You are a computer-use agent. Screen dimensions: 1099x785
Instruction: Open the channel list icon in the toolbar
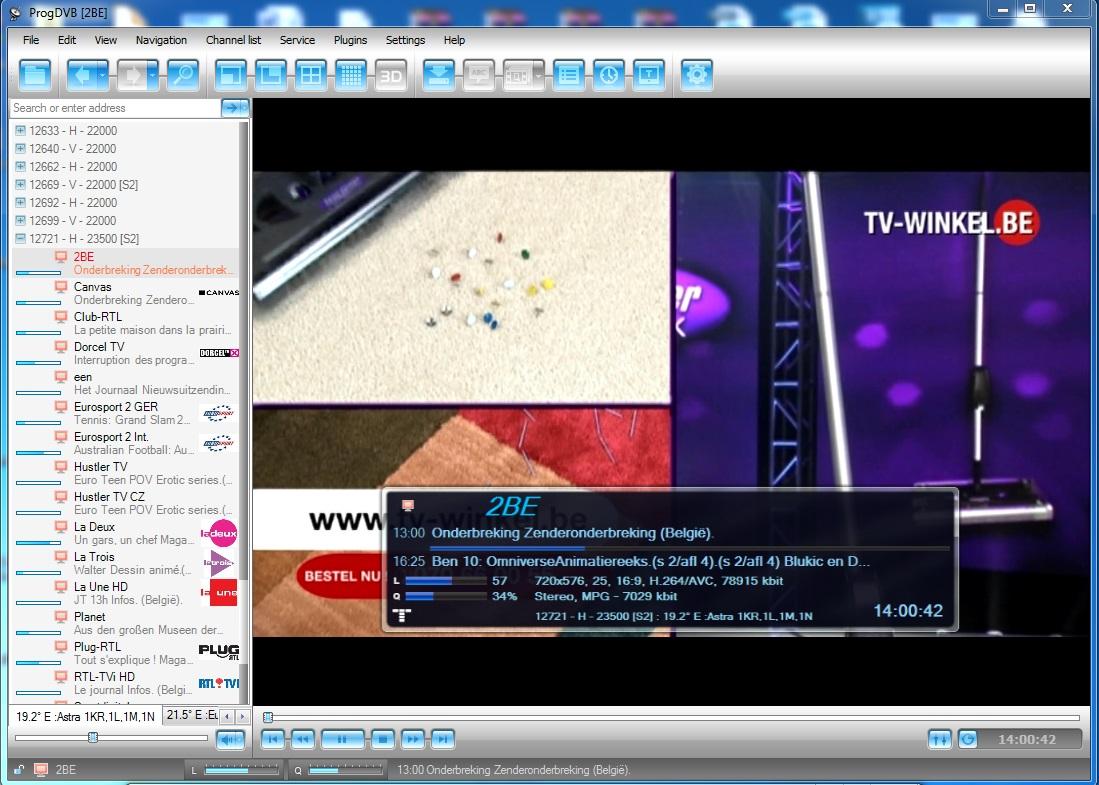point(568,75)
